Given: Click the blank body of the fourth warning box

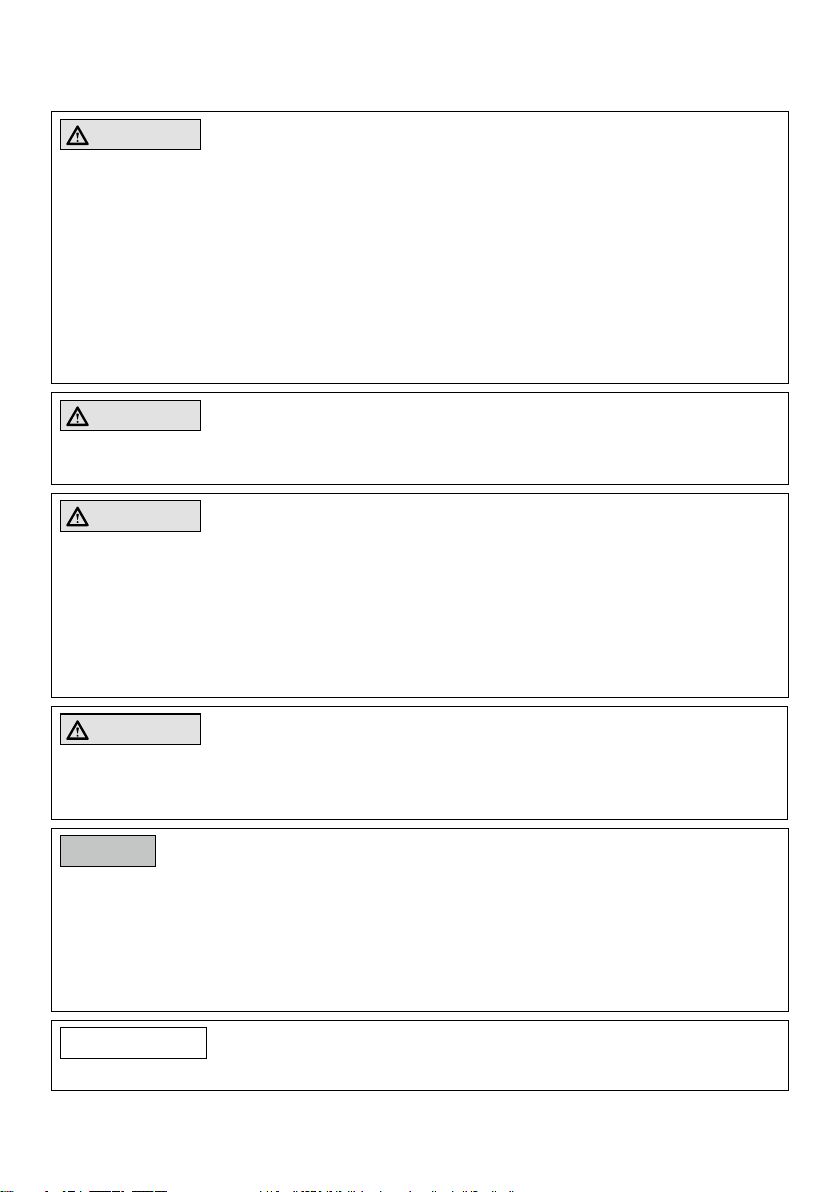Looking at the screenshot, I should tap(420, 783).
